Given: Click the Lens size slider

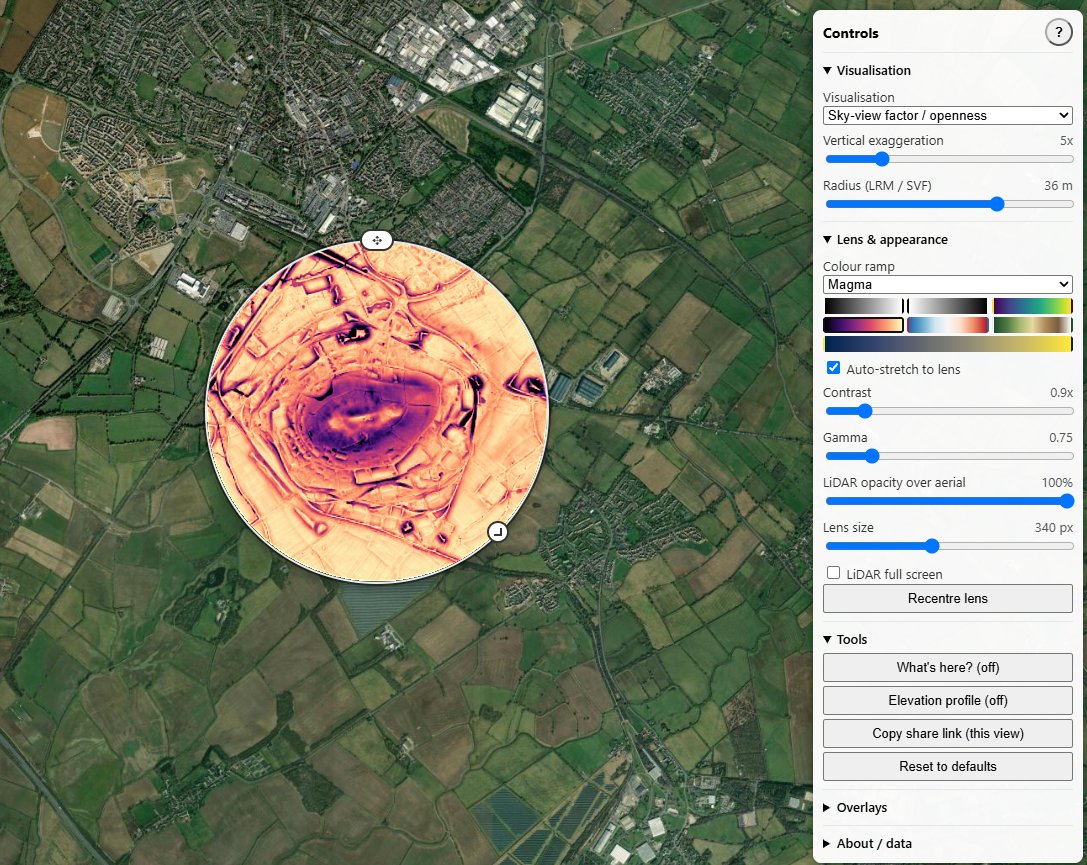Looking at the screenshot, I should 949,546.
